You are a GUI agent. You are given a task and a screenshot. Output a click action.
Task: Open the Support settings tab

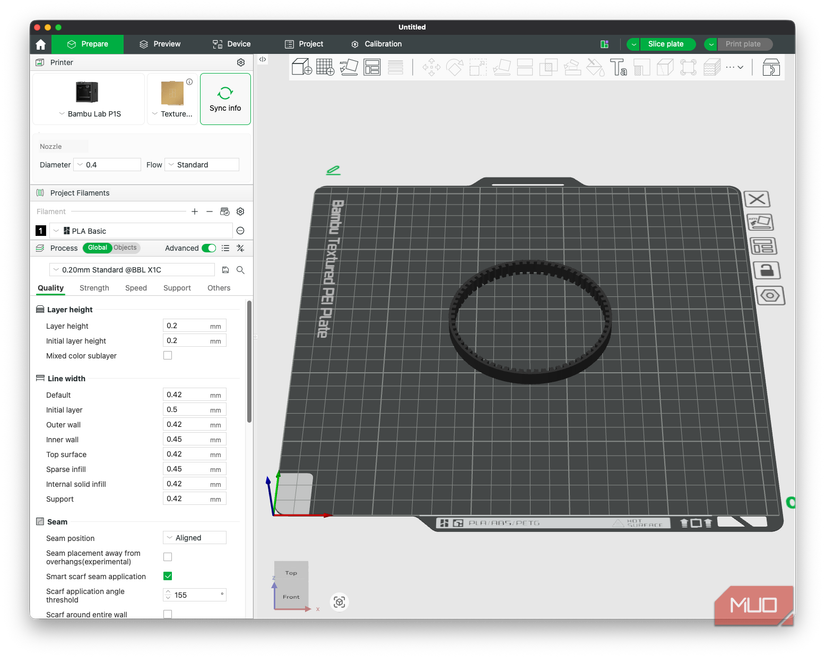pyautogui.click(x=177, y=288)
